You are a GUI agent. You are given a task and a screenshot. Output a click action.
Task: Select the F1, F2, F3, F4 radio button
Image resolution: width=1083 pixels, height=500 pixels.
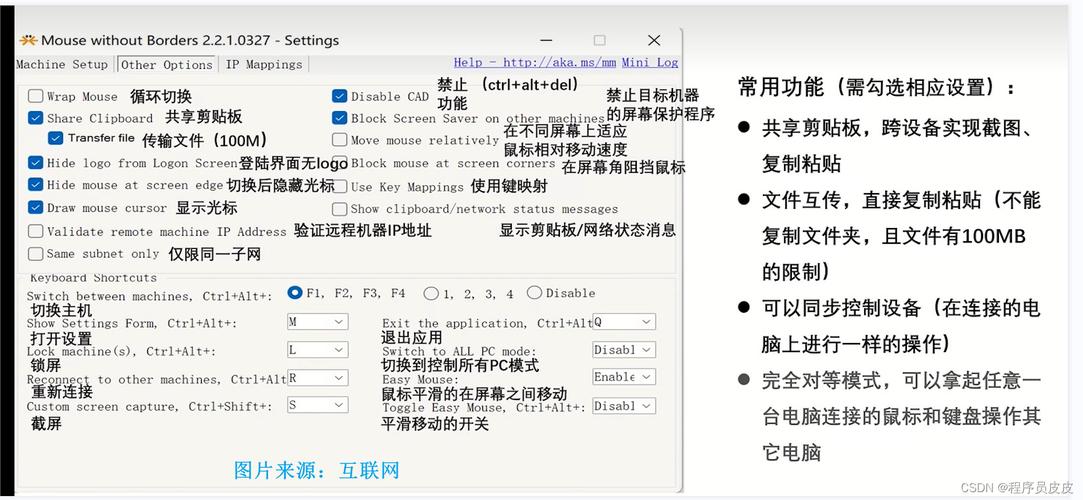coord(295,293)
